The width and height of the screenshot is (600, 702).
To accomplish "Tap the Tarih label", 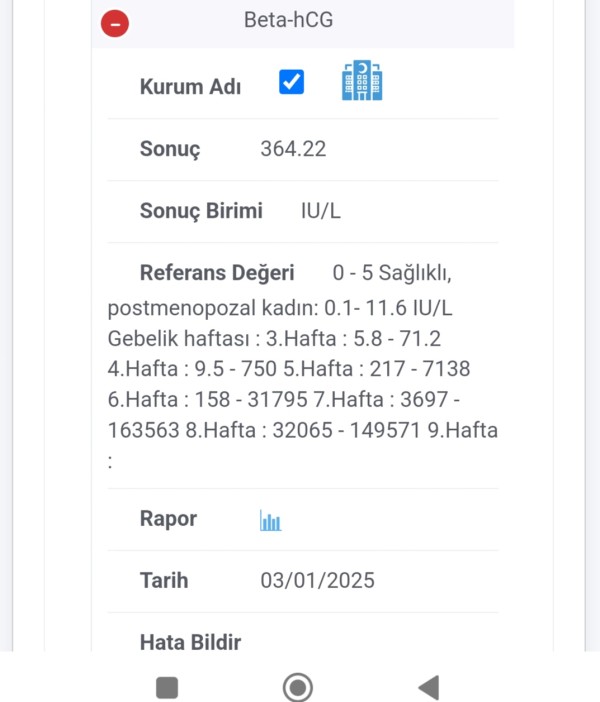I will (164, 581).
